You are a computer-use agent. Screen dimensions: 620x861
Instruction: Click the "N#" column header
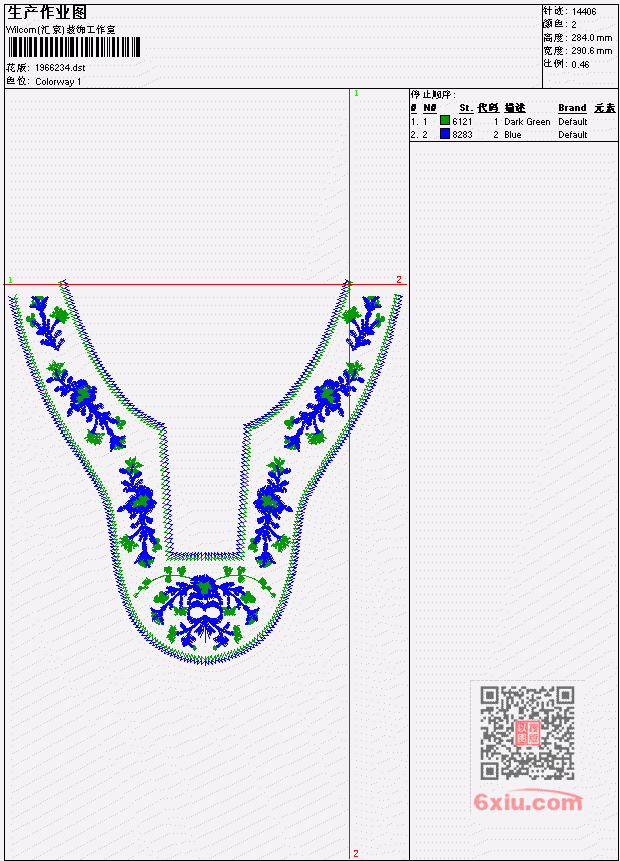click(429, 108)
